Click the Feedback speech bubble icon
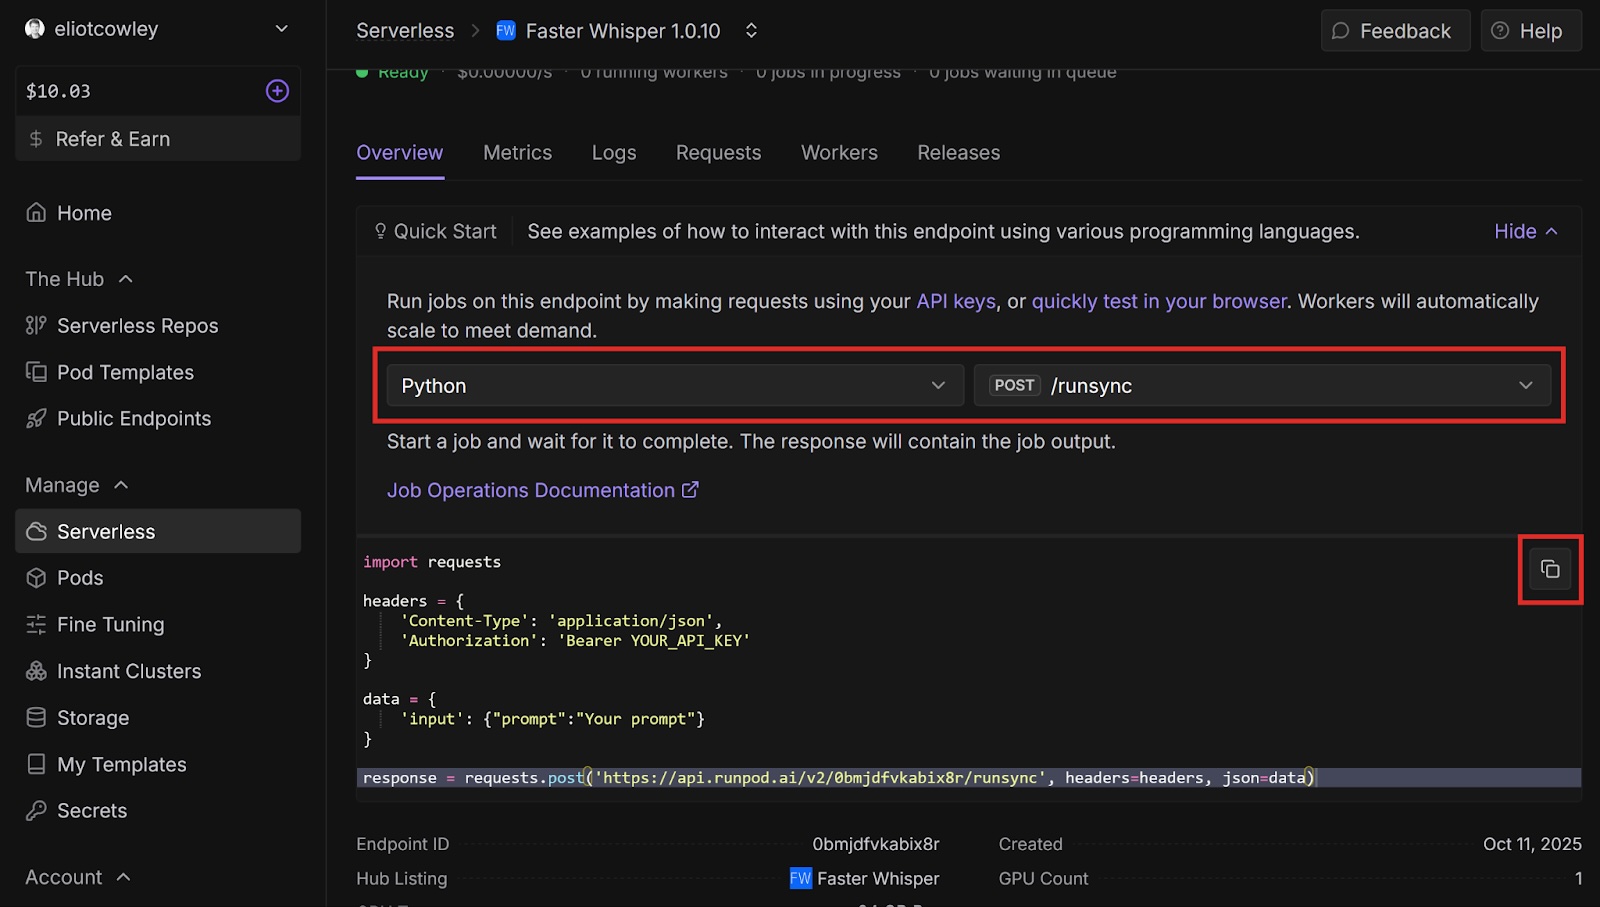This screenshot has width=1600, height=907. click(x=1341, y=31)
